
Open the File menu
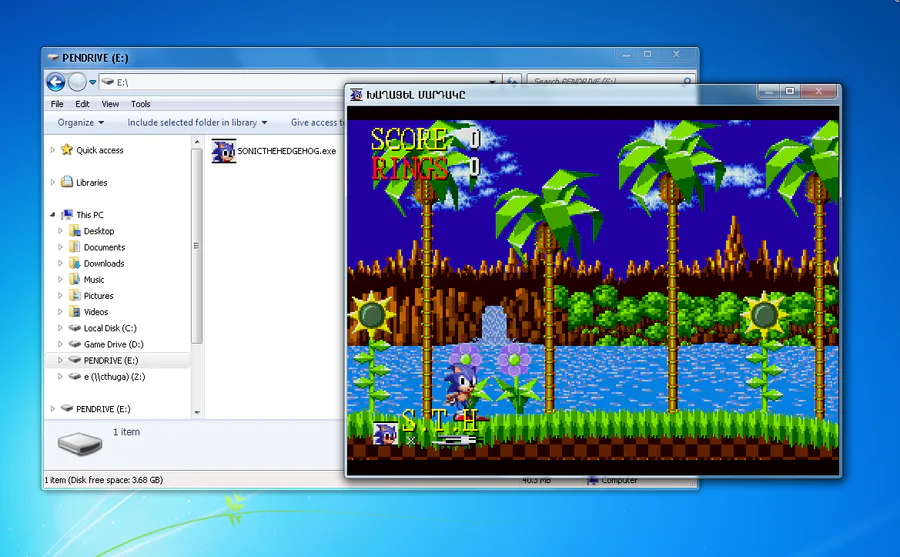(57, 104)
